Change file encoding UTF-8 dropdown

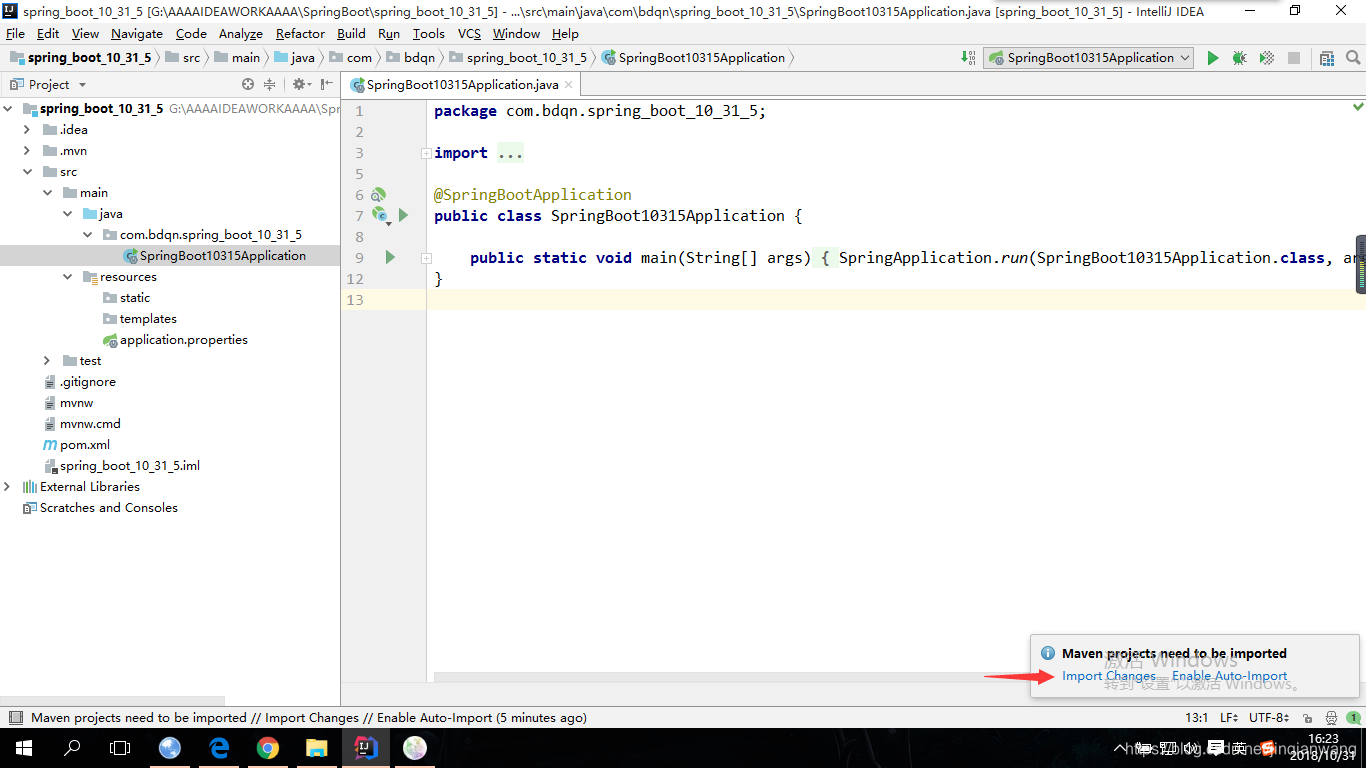click(1269, 718)
